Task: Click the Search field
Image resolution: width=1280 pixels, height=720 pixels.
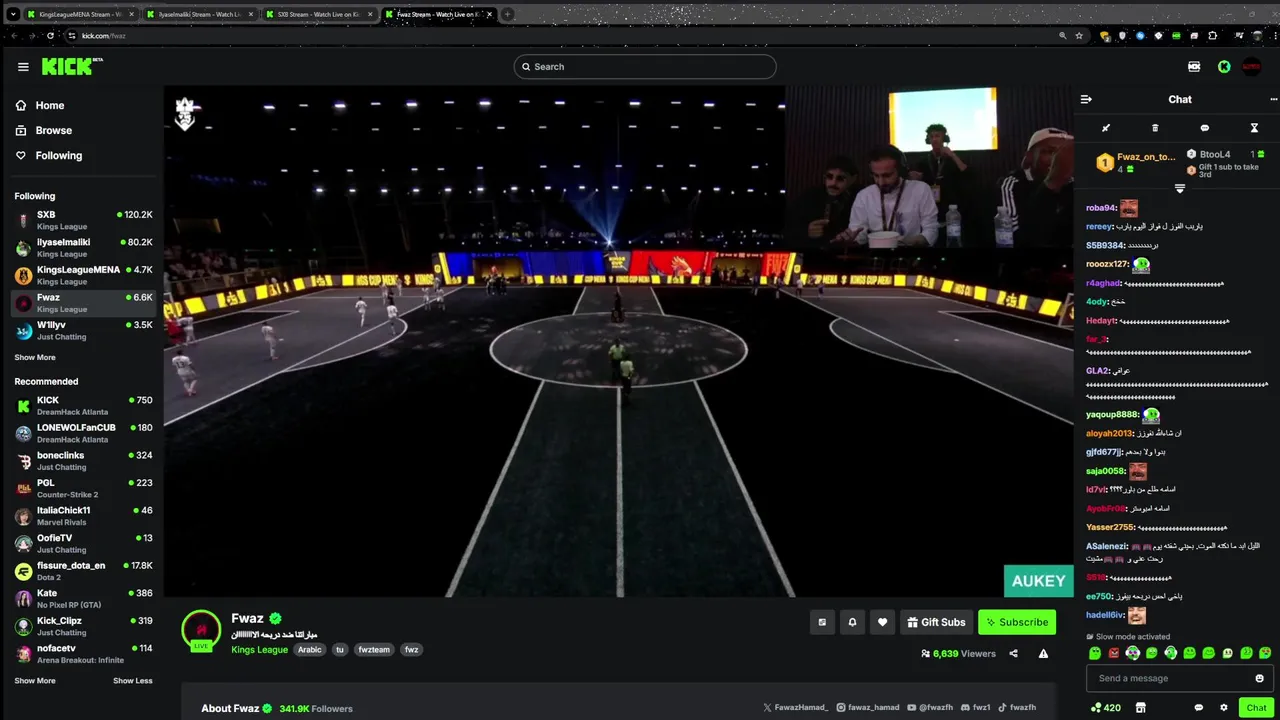Action: point(645,66)
